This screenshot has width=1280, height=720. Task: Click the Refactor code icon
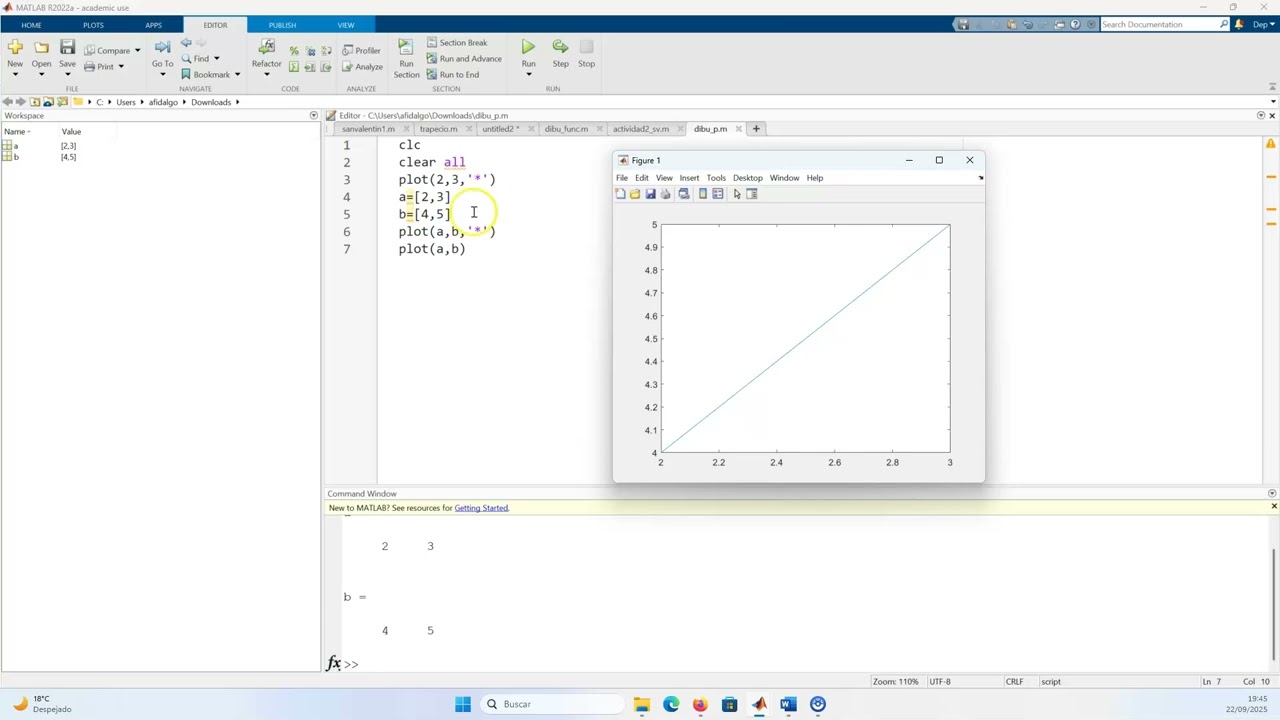[266, 47]
